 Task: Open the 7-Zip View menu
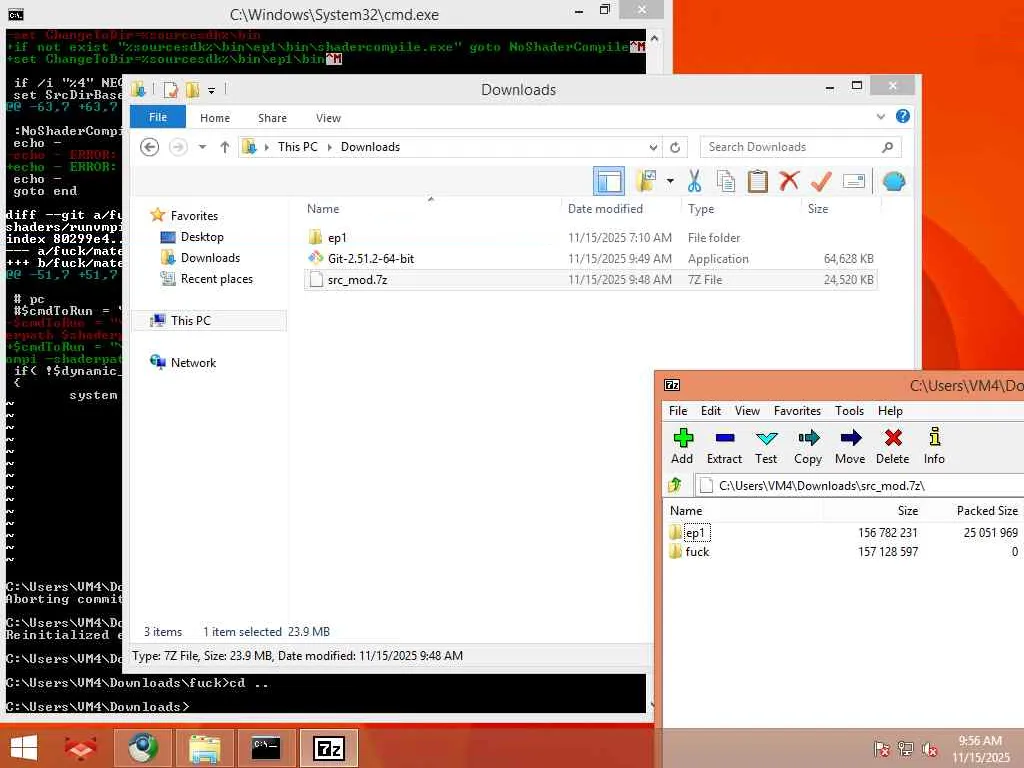[x=747, y=411]
